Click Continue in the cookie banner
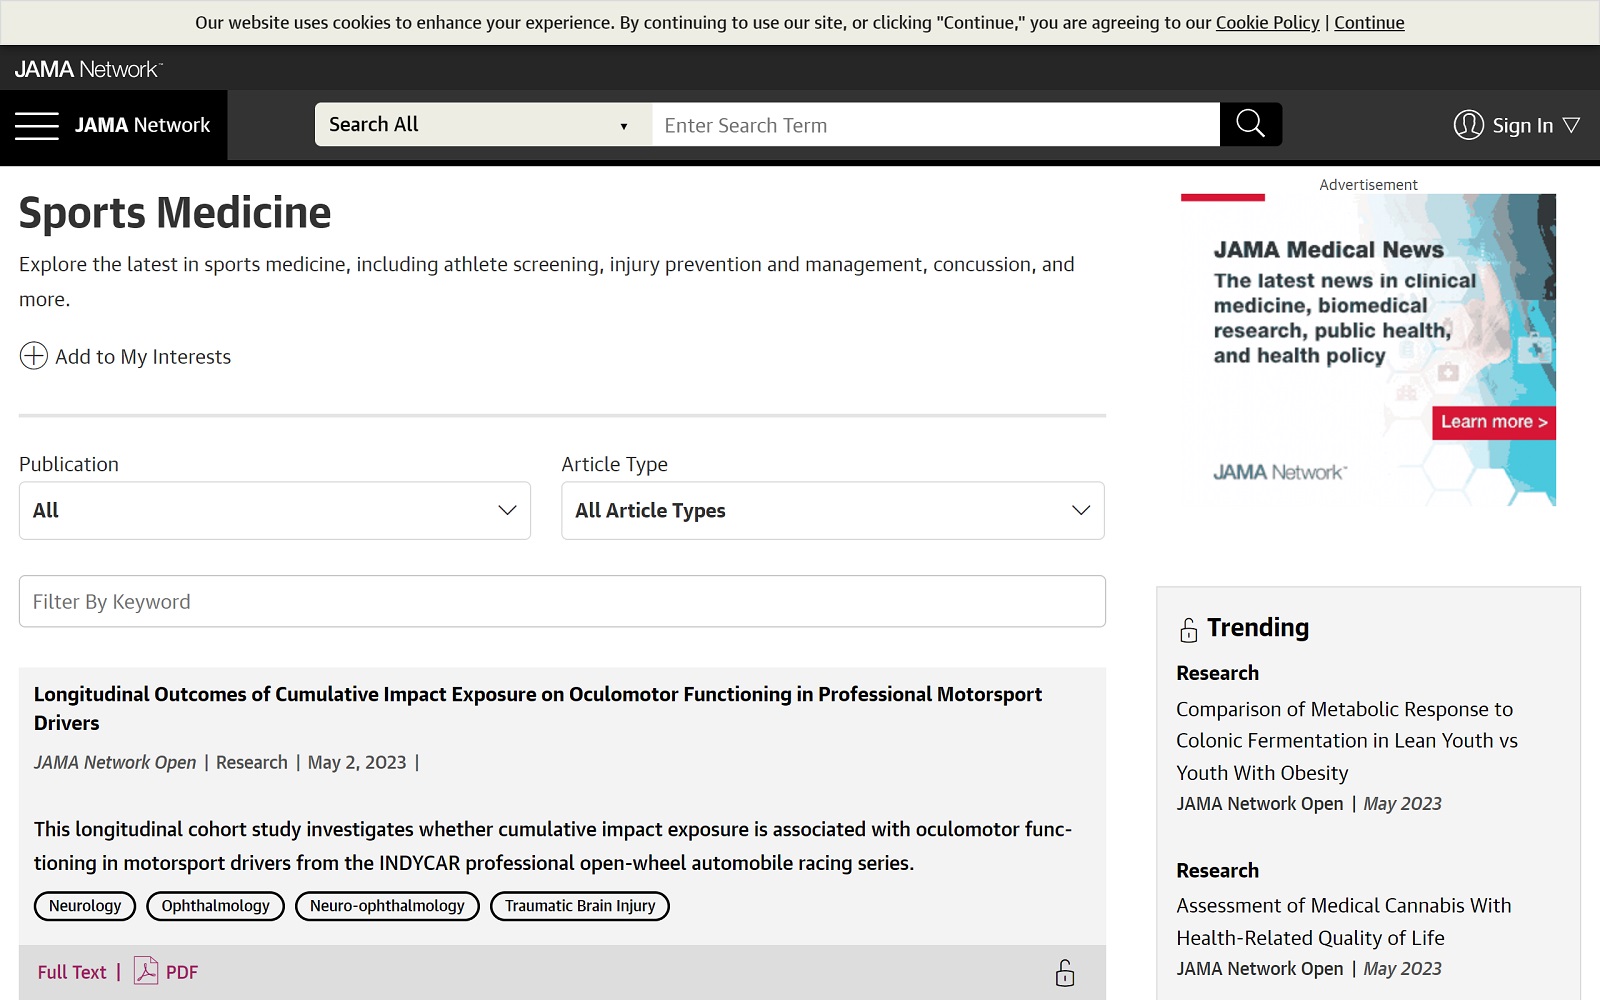This screenshot has width=1600, height=1000. pos(1369,22)
